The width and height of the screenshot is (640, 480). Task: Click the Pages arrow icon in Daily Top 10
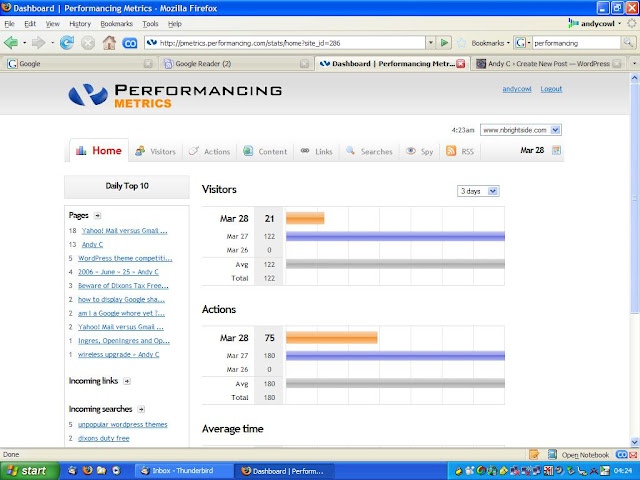coord(97,216)
